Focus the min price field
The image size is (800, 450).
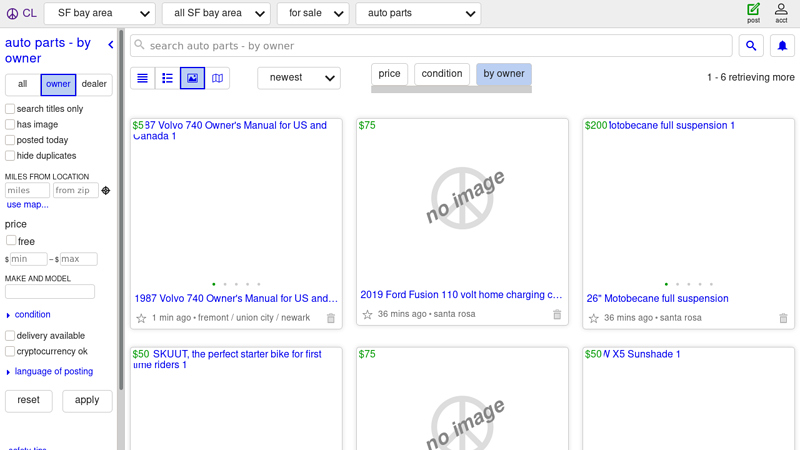pyautogui.click(x=29, y=259)
